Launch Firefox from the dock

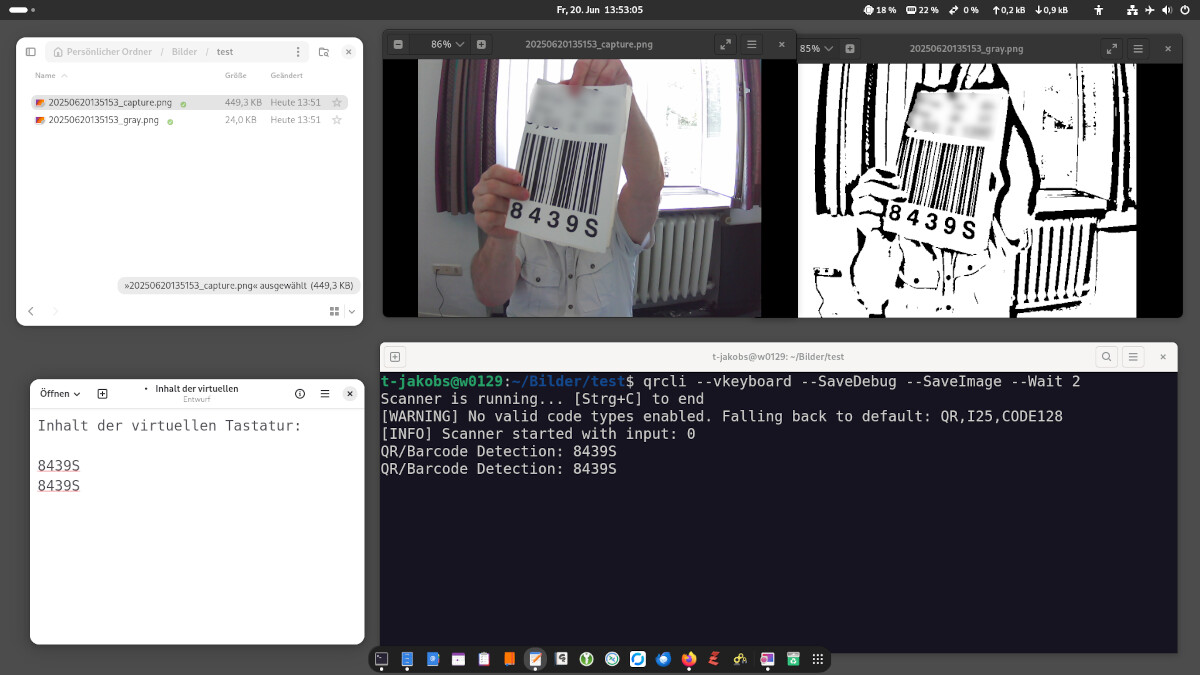click(x=689, y=659)
